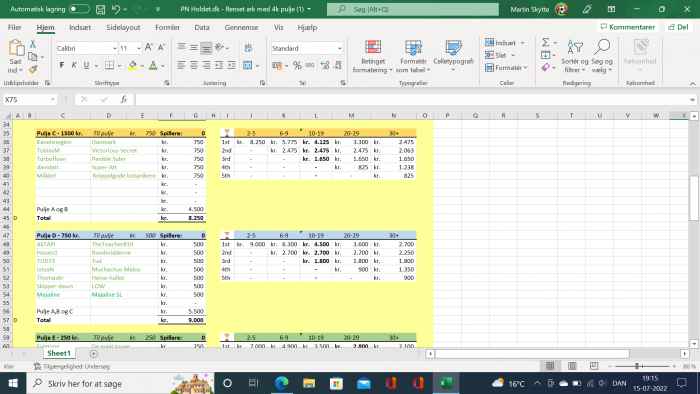700x394 pixels.
Task: Switch to the Formler tab
Action: (x=167, y=27)
